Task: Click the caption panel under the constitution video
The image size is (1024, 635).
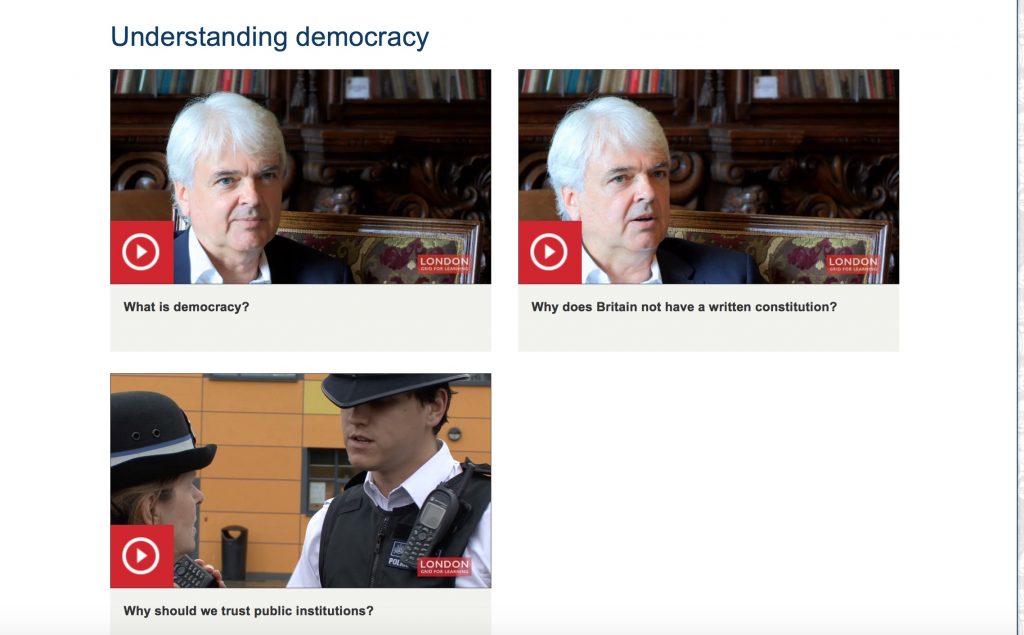Action: pos(709,318)
